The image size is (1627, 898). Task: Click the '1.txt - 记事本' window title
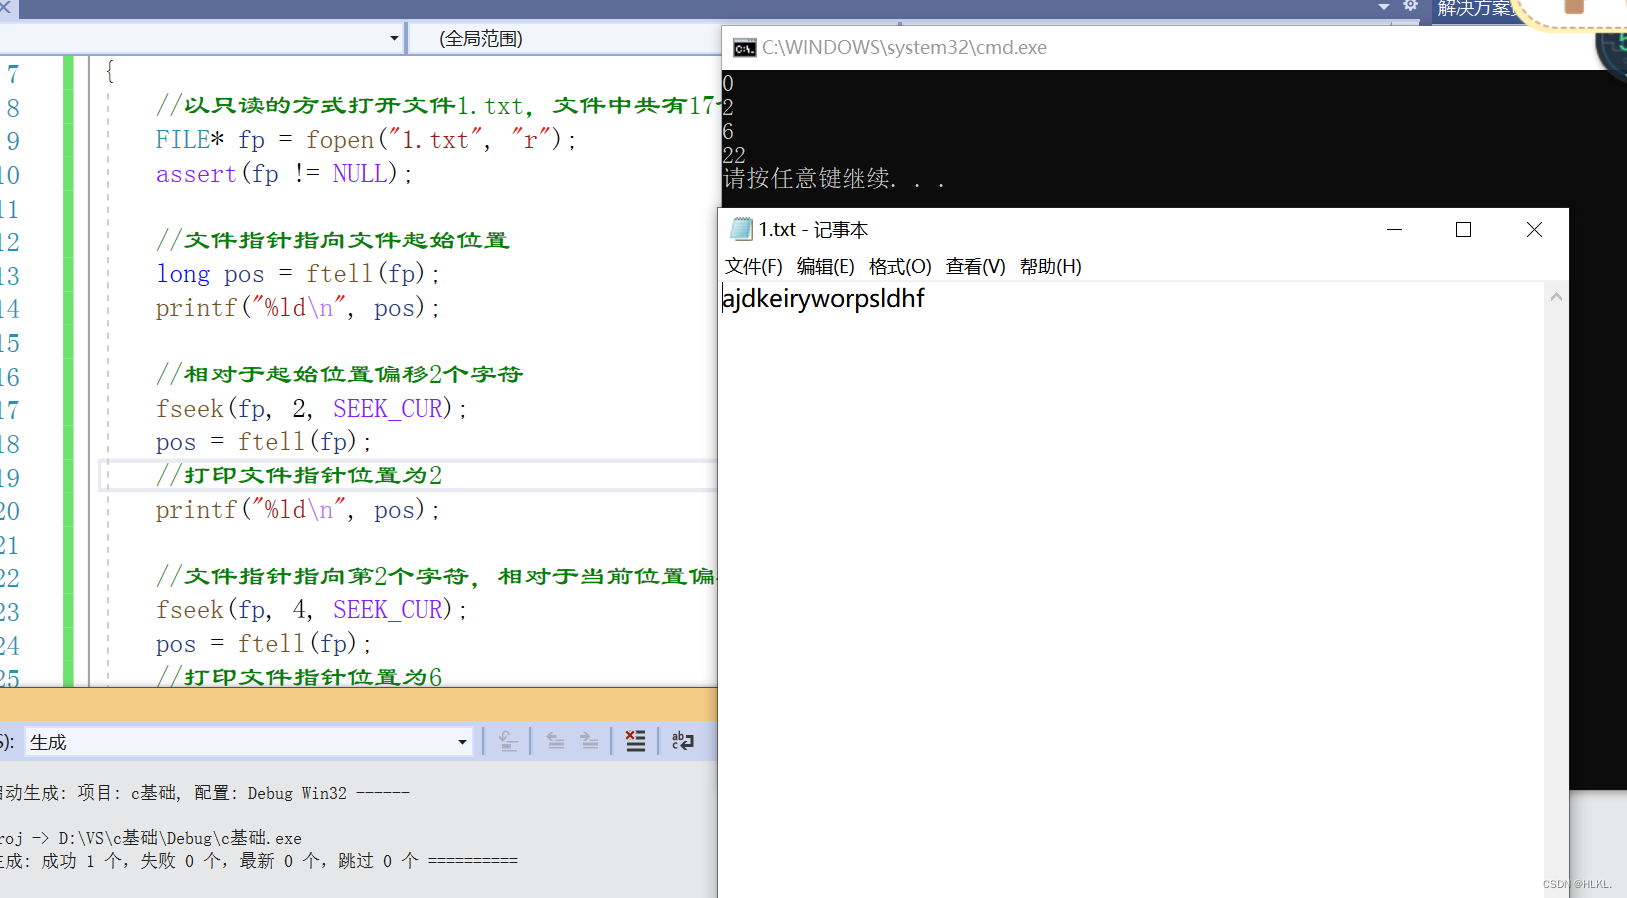(x=813, y=229)
